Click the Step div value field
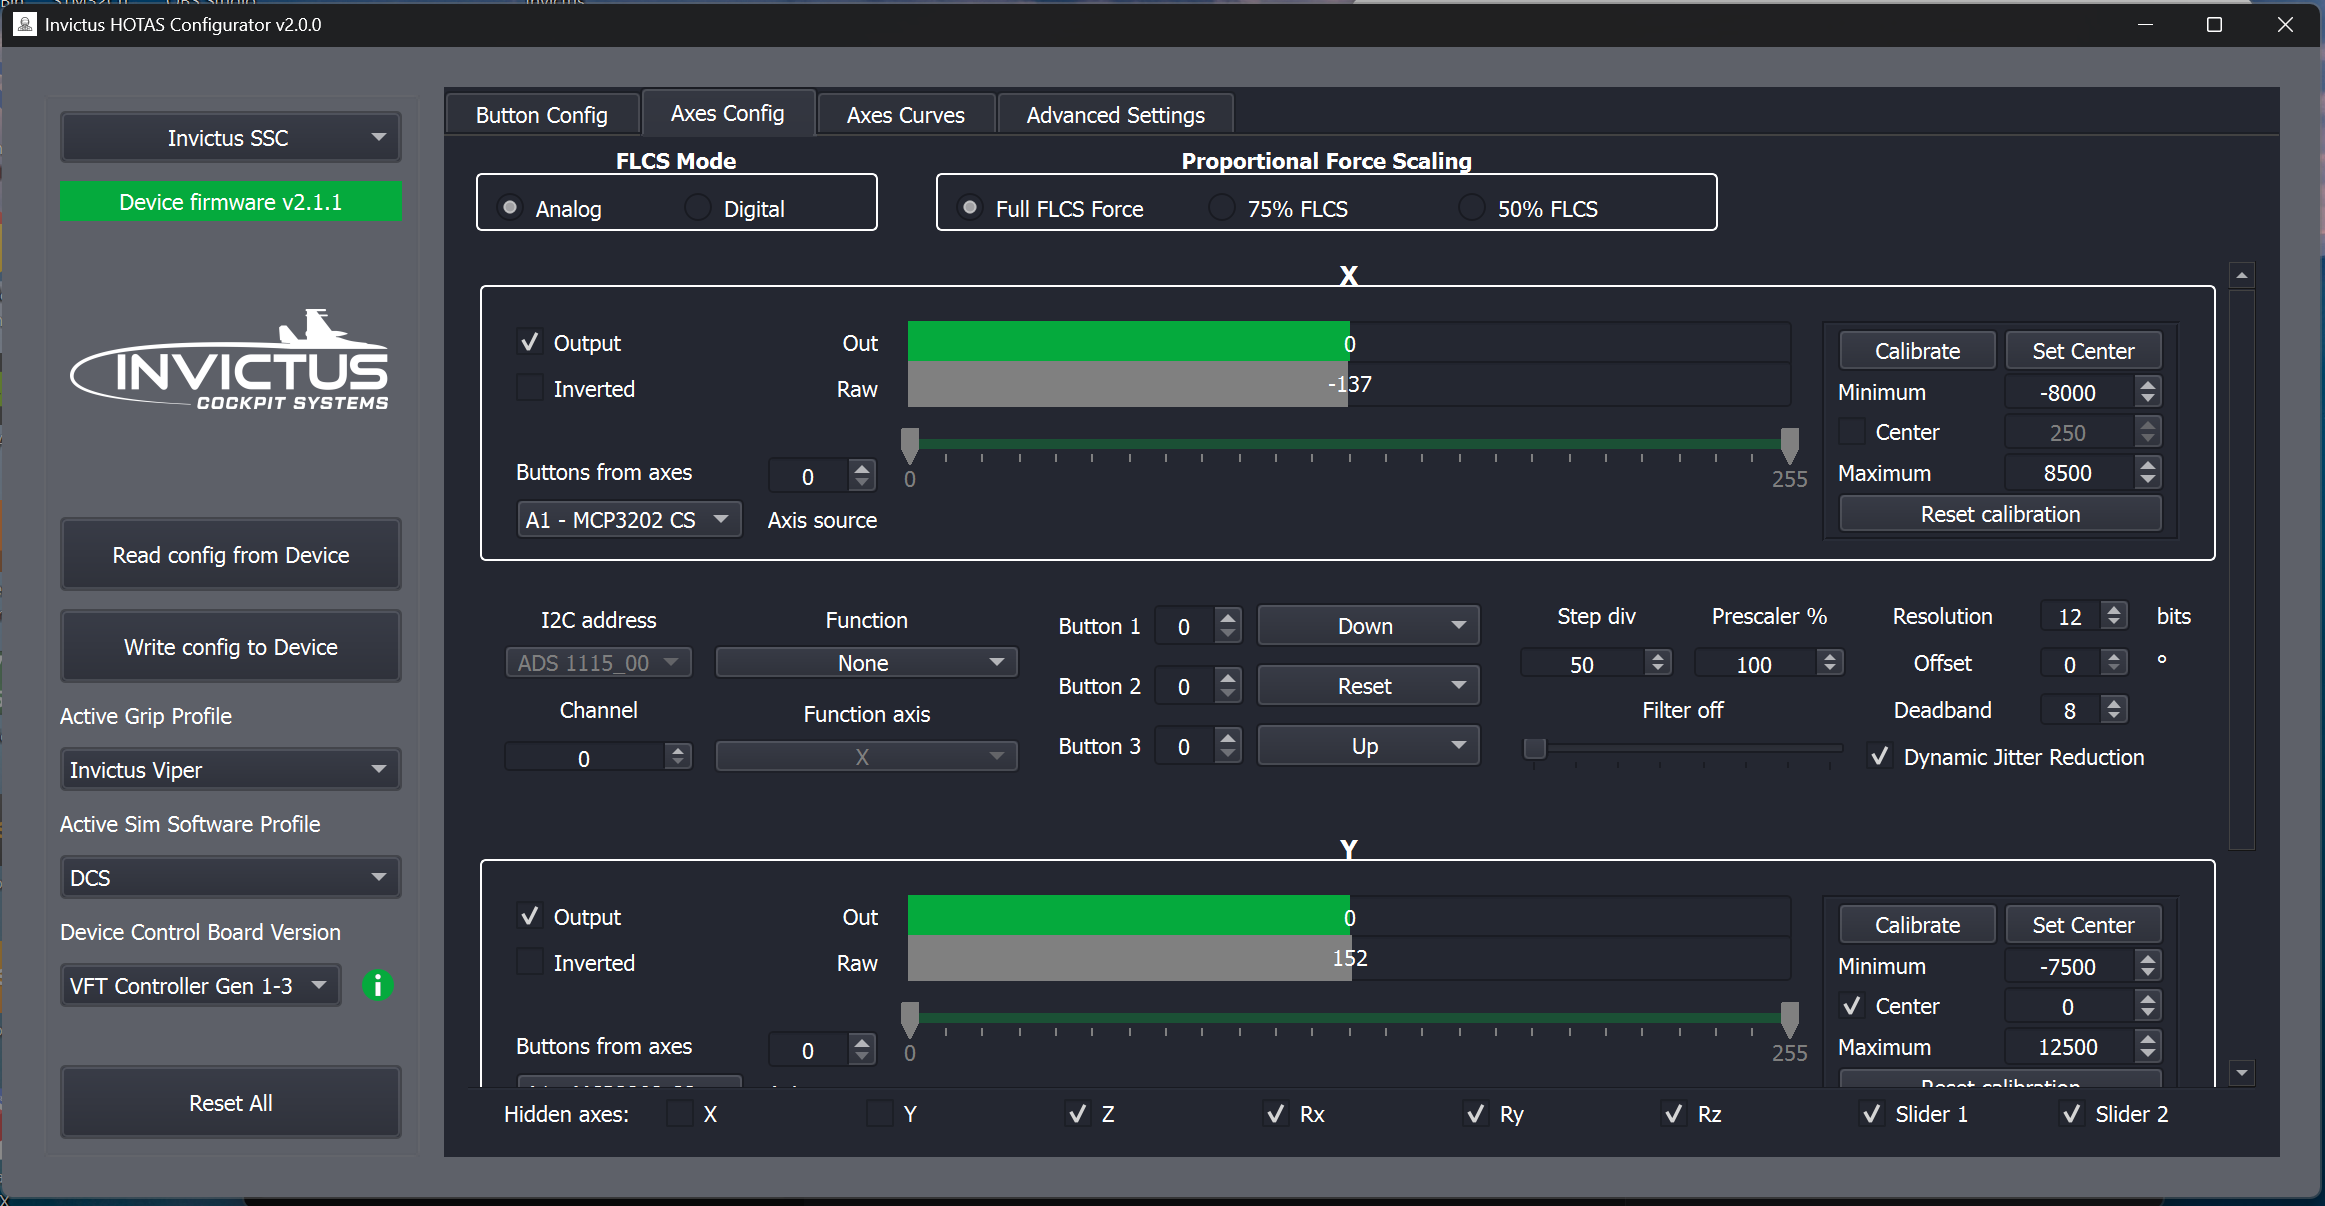 point(1582,664)
